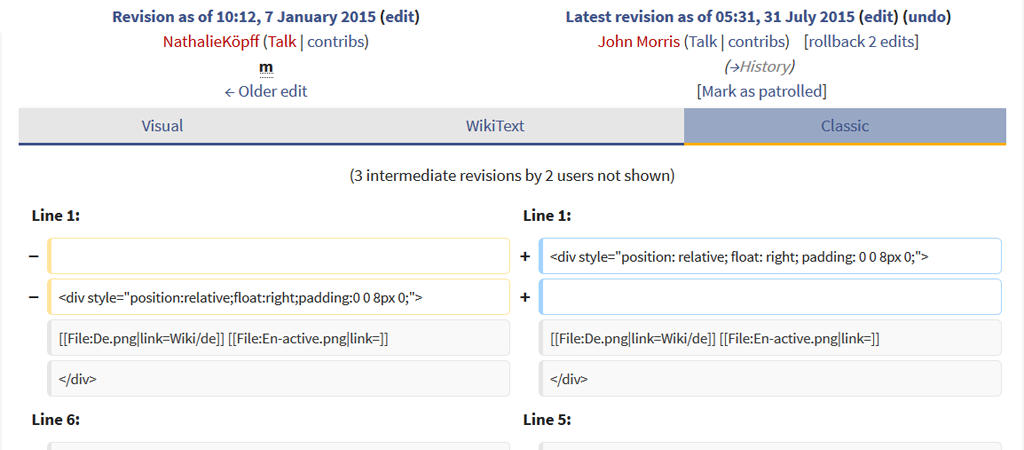The height and width of the screenshot is (450, 1024).
Task: Open the 10:12, 7 January 2015 revision
Action: click(243, 17)
